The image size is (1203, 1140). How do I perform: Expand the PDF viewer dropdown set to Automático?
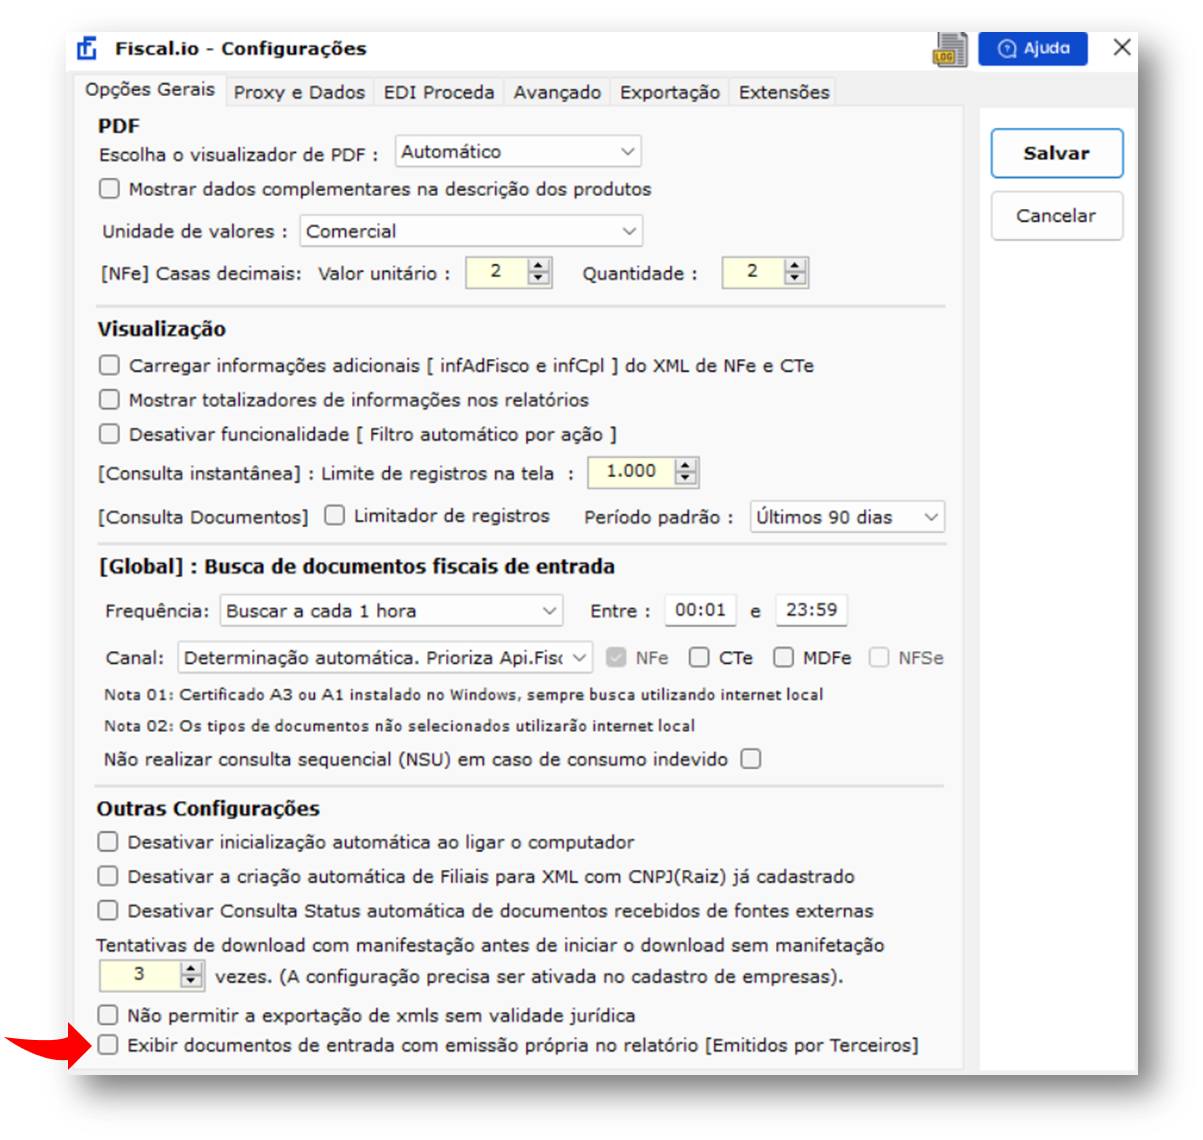(x=518, y=152)
